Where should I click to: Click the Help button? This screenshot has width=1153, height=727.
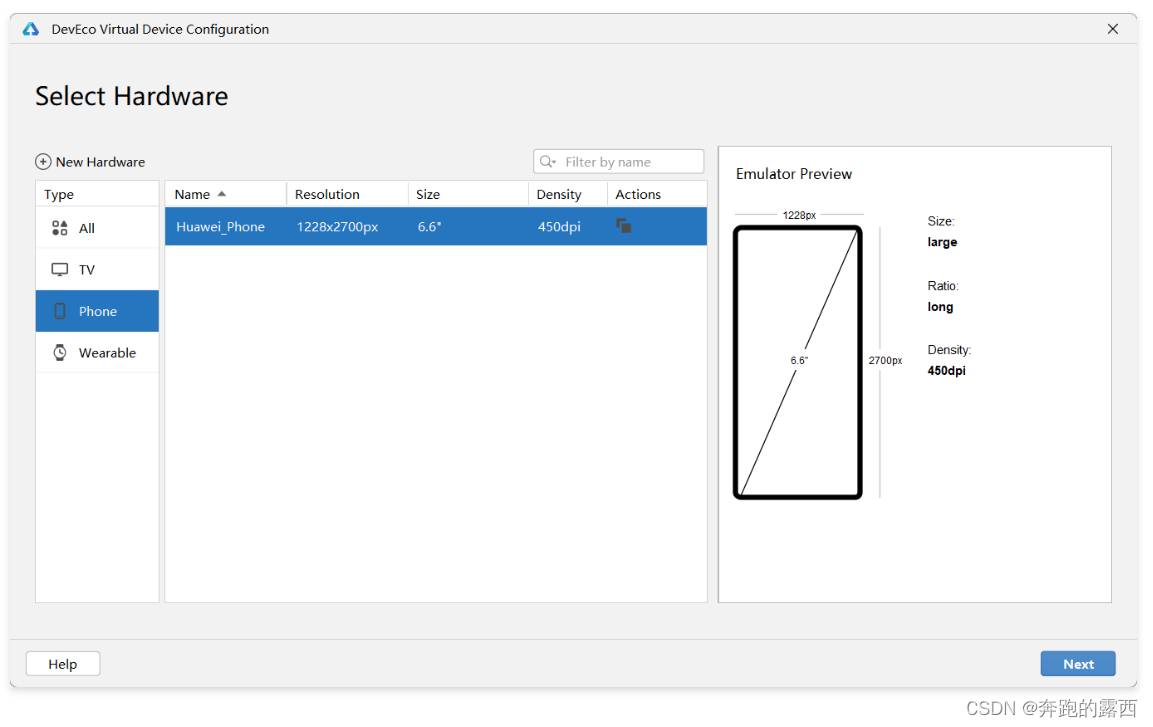click(63, 664)
